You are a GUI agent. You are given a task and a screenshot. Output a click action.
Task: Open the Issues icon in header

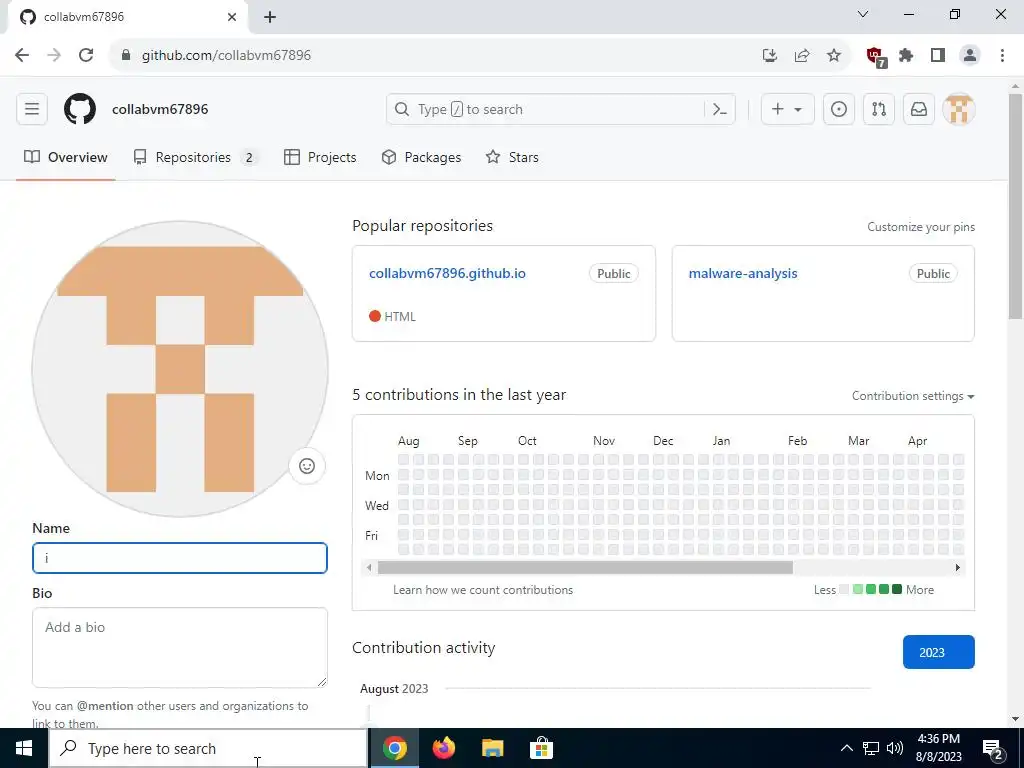point(839,109)
